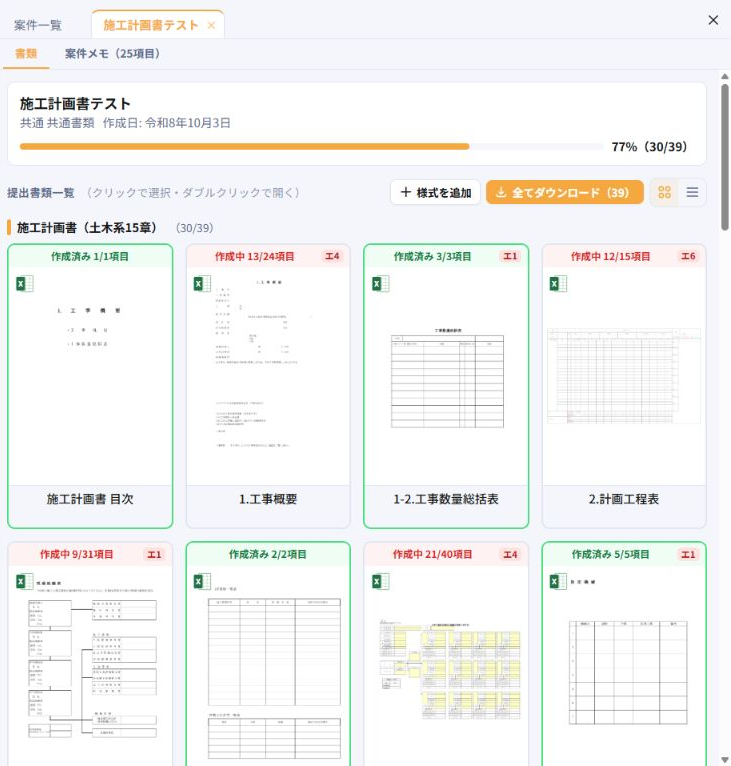Switch to list view icon
Screen dimensions: 731x766
[x=692, y=192]
